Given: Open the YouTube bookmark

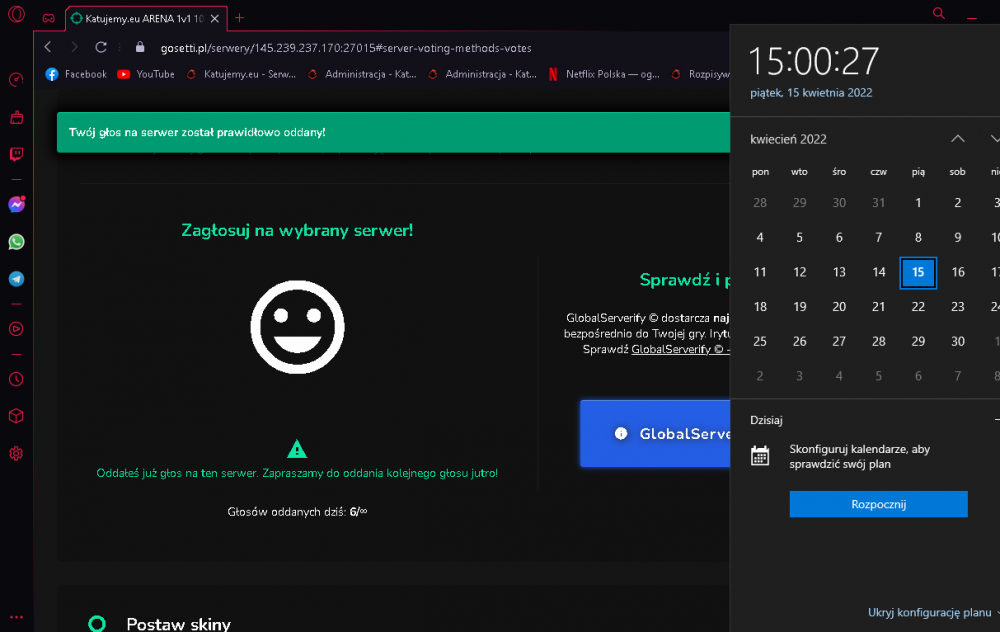Looking at the screenshot, I should (x=147, y=74).
